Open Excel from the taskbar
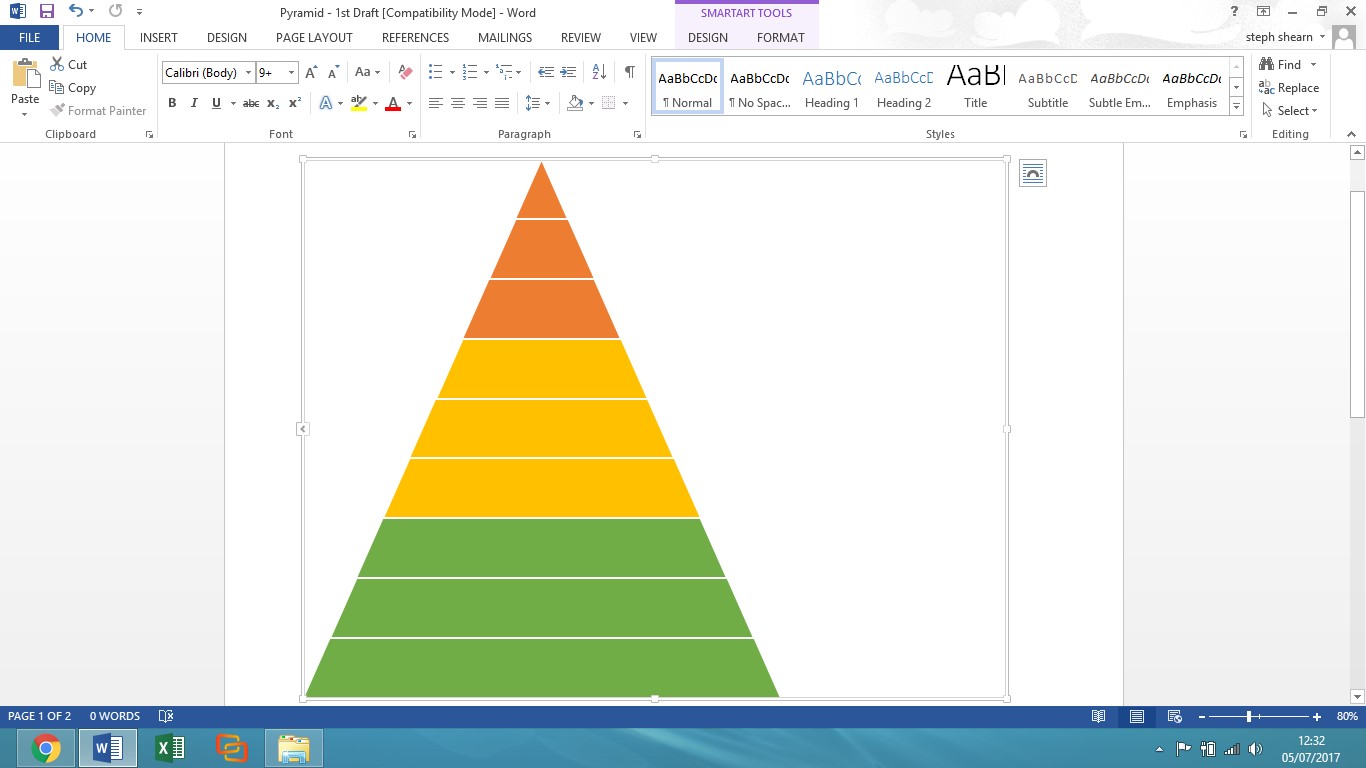This screenshot has height=768, width=1366. pos(170,748)
